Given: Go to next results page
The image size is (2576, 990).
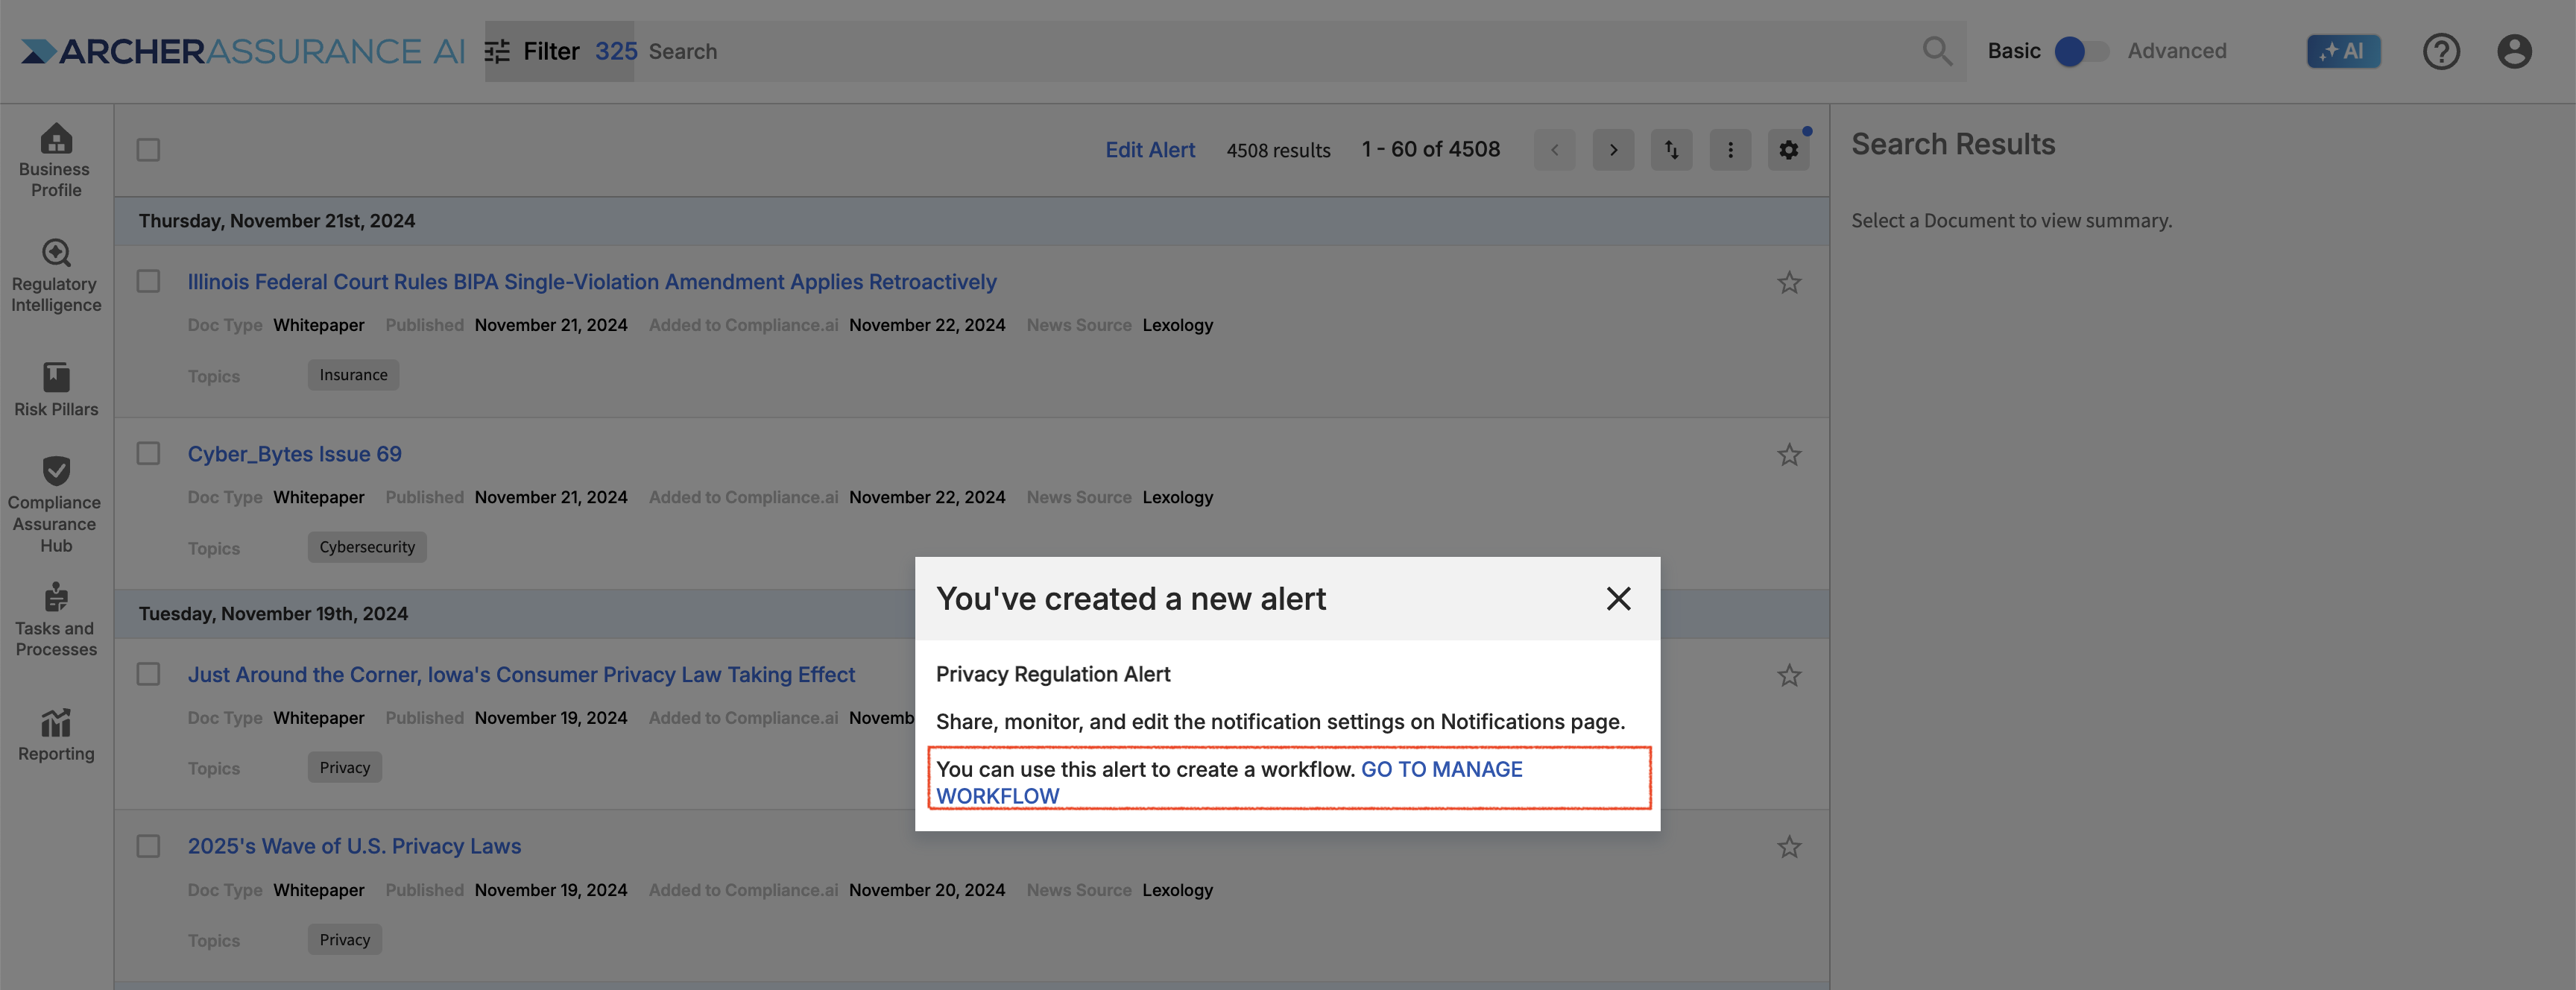Looking at the screenshot, I should coord(1613,150).
